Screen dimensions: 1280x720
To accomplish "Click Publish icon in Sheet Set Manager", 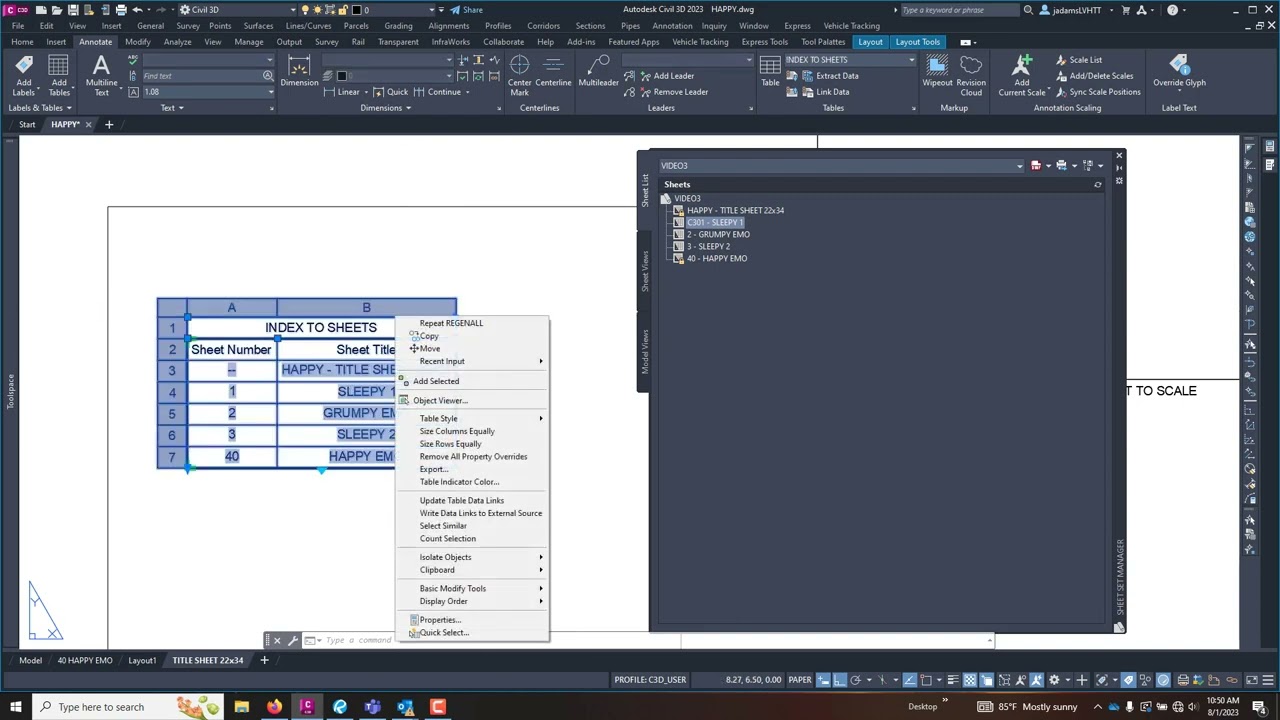I will [1037, 166].
